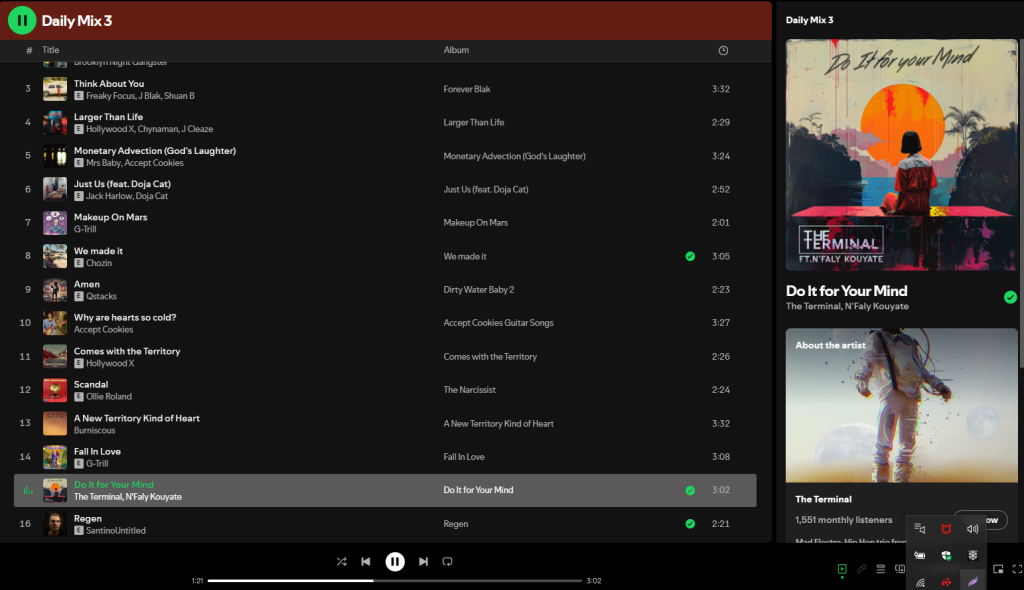The height and width of the screenshot is (590, 1024).
Task: Open the Makeup On Mars song title
Action: tap(110, 217)
